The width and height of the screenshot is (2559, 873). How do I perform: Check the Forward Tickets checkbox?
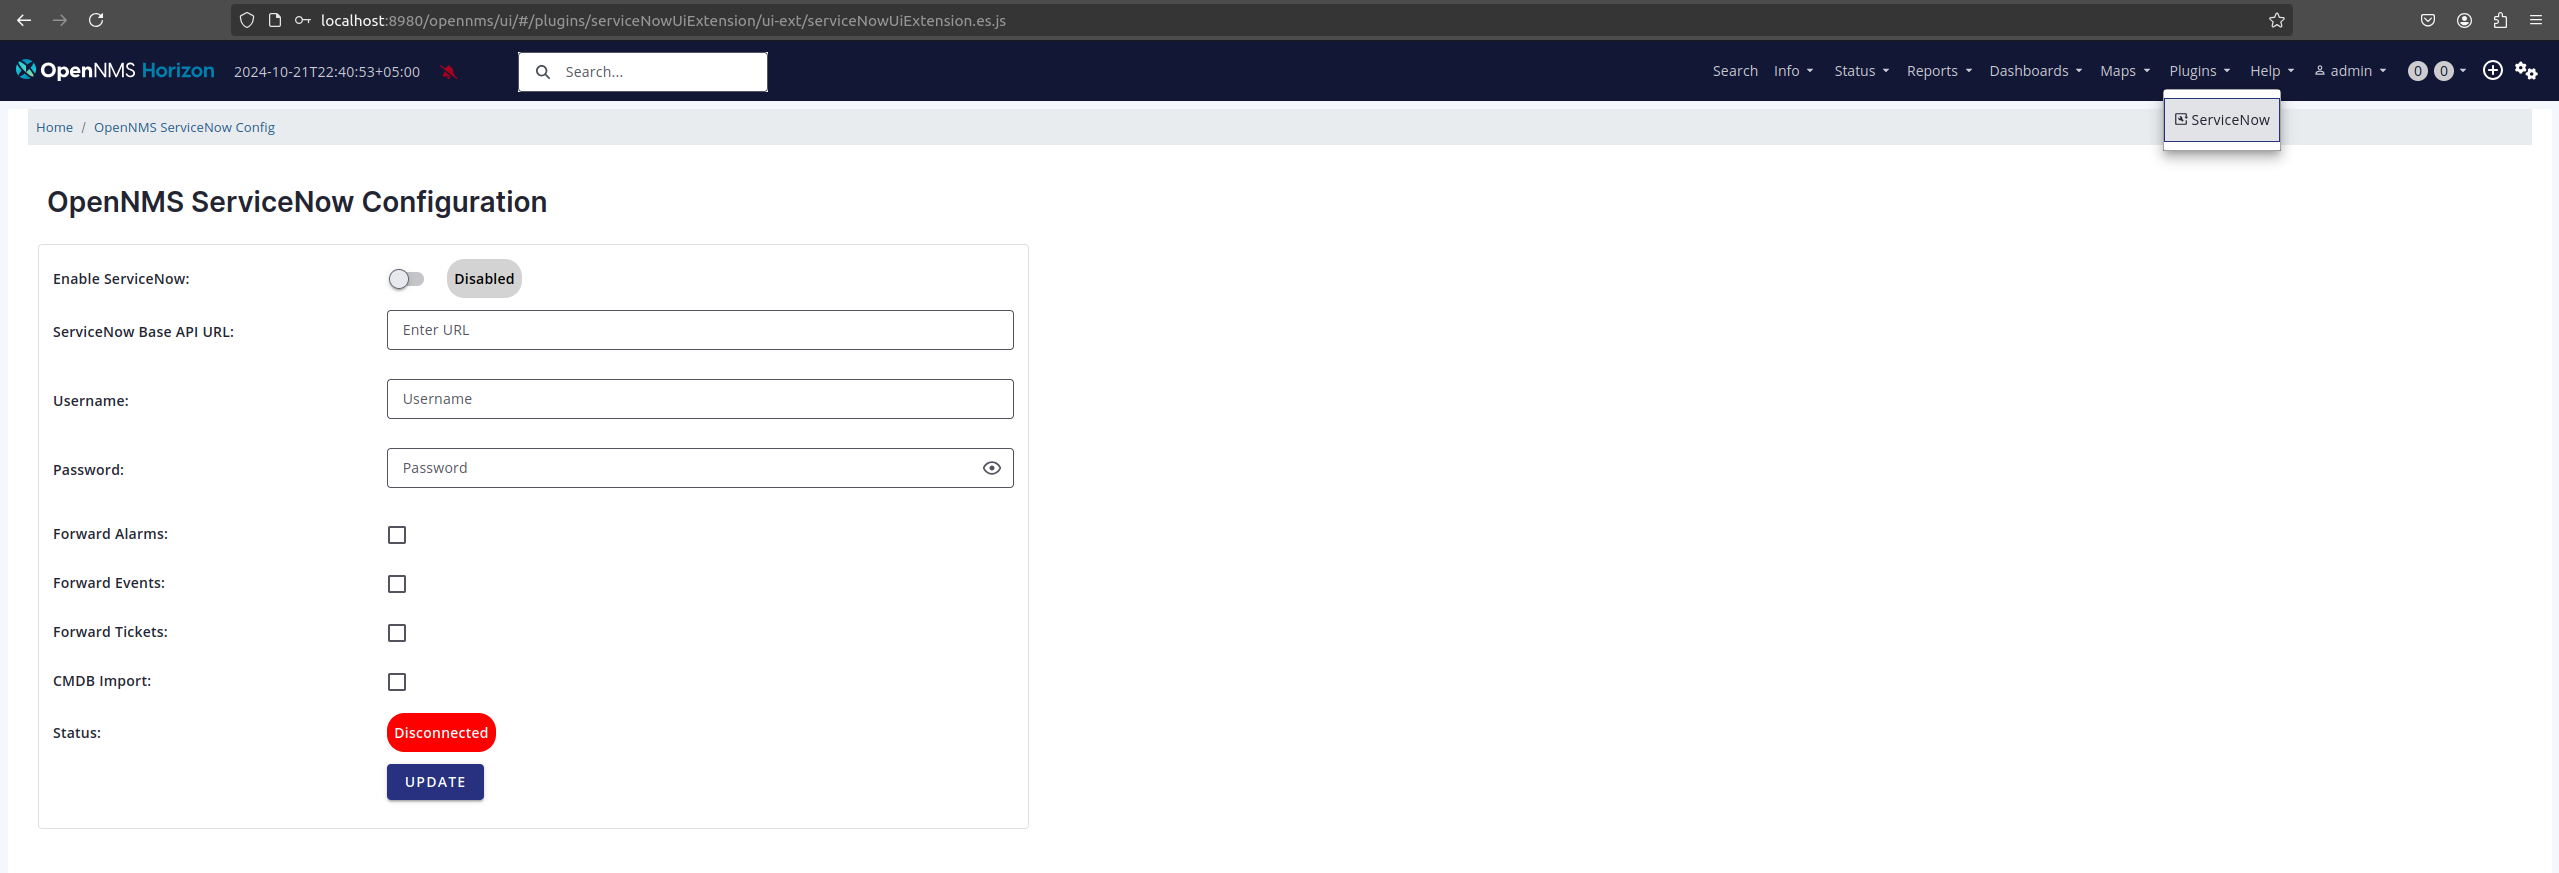(397, 633)
